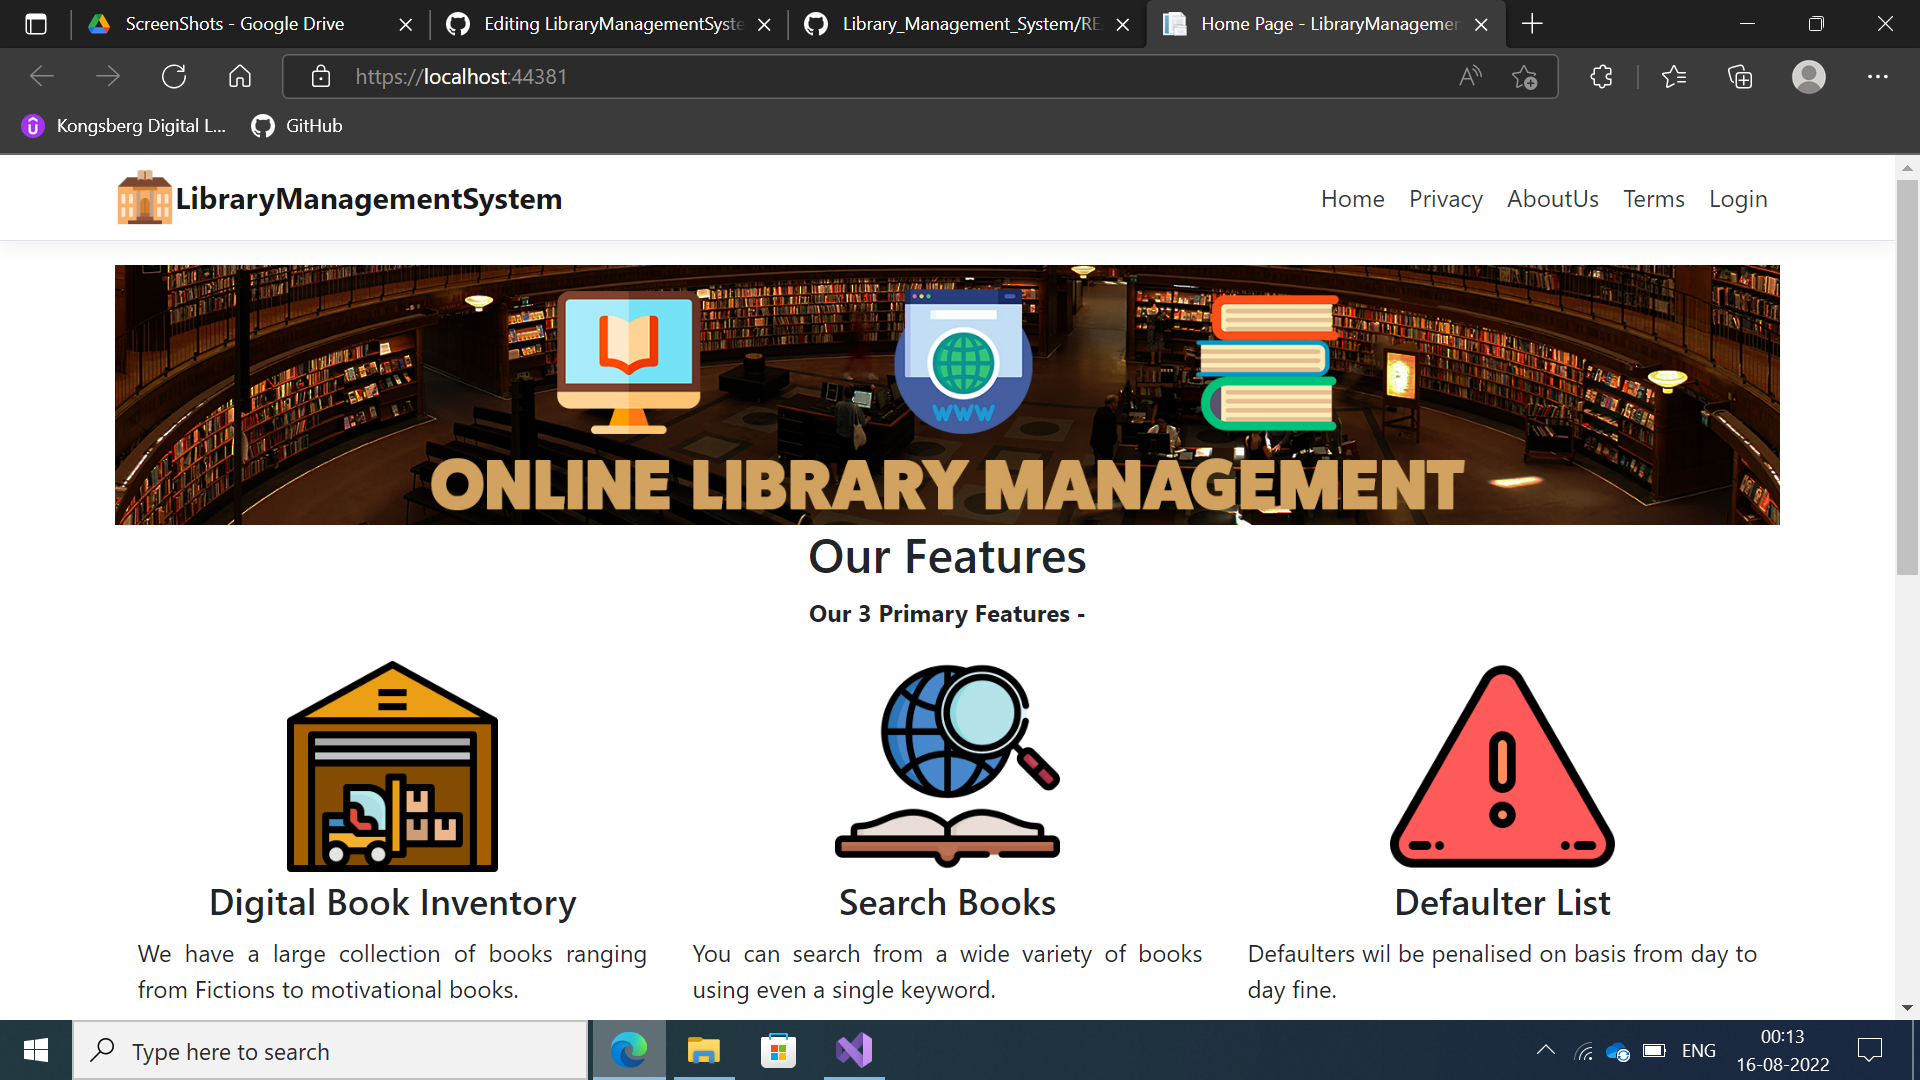Open the browser Extensions icon
Image resolution: width=1920 pixels, height=1080 pixels.
click(x=1601, y=76)
